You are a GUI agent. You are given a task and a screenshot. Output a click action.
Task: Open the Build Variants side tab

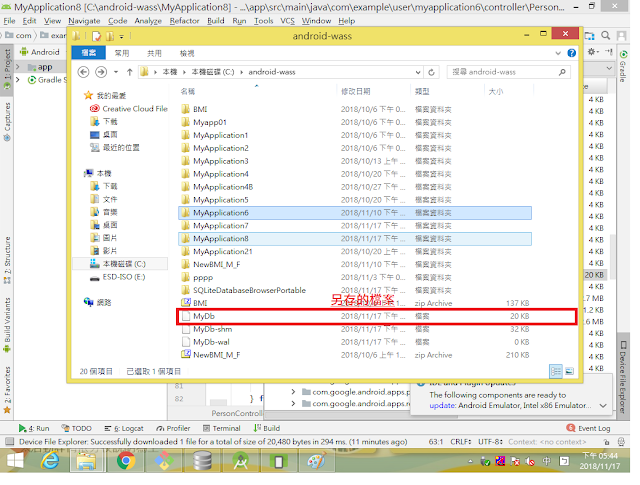pyautogui.click(x=7, y=325)
